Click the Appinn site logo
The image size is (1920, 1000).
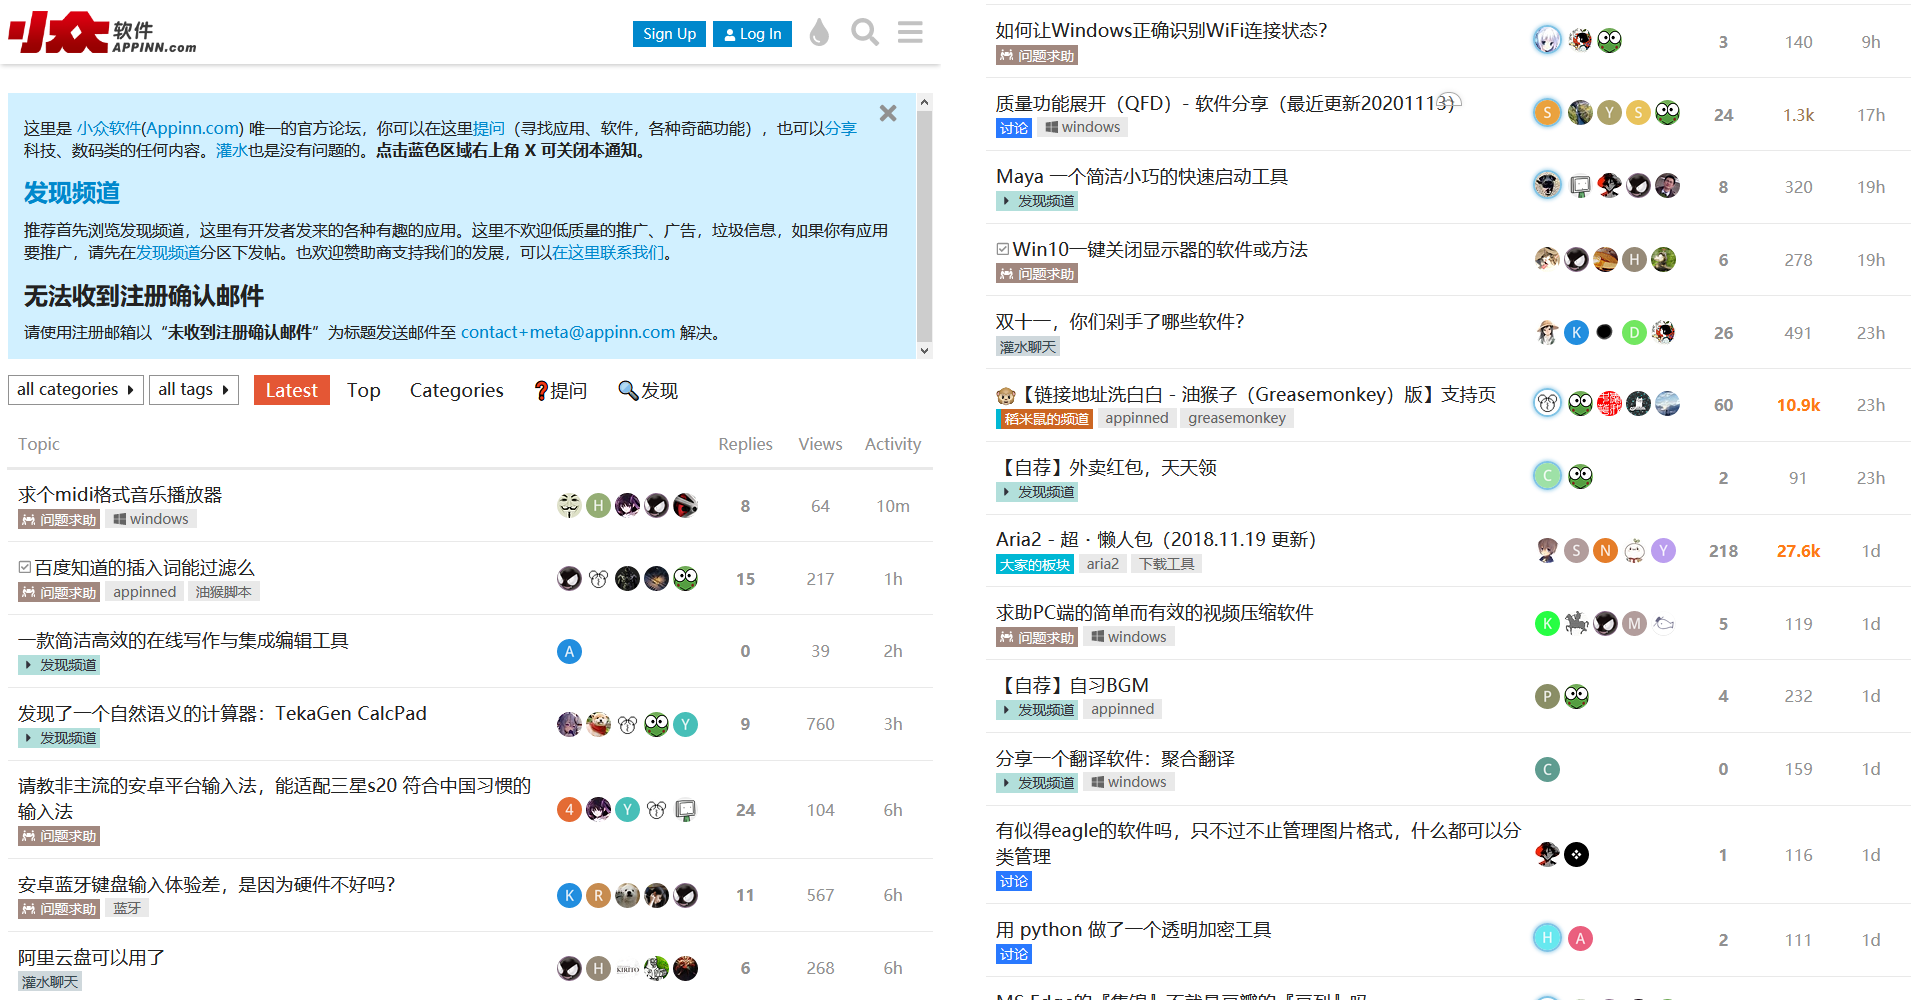pos(102,33)
